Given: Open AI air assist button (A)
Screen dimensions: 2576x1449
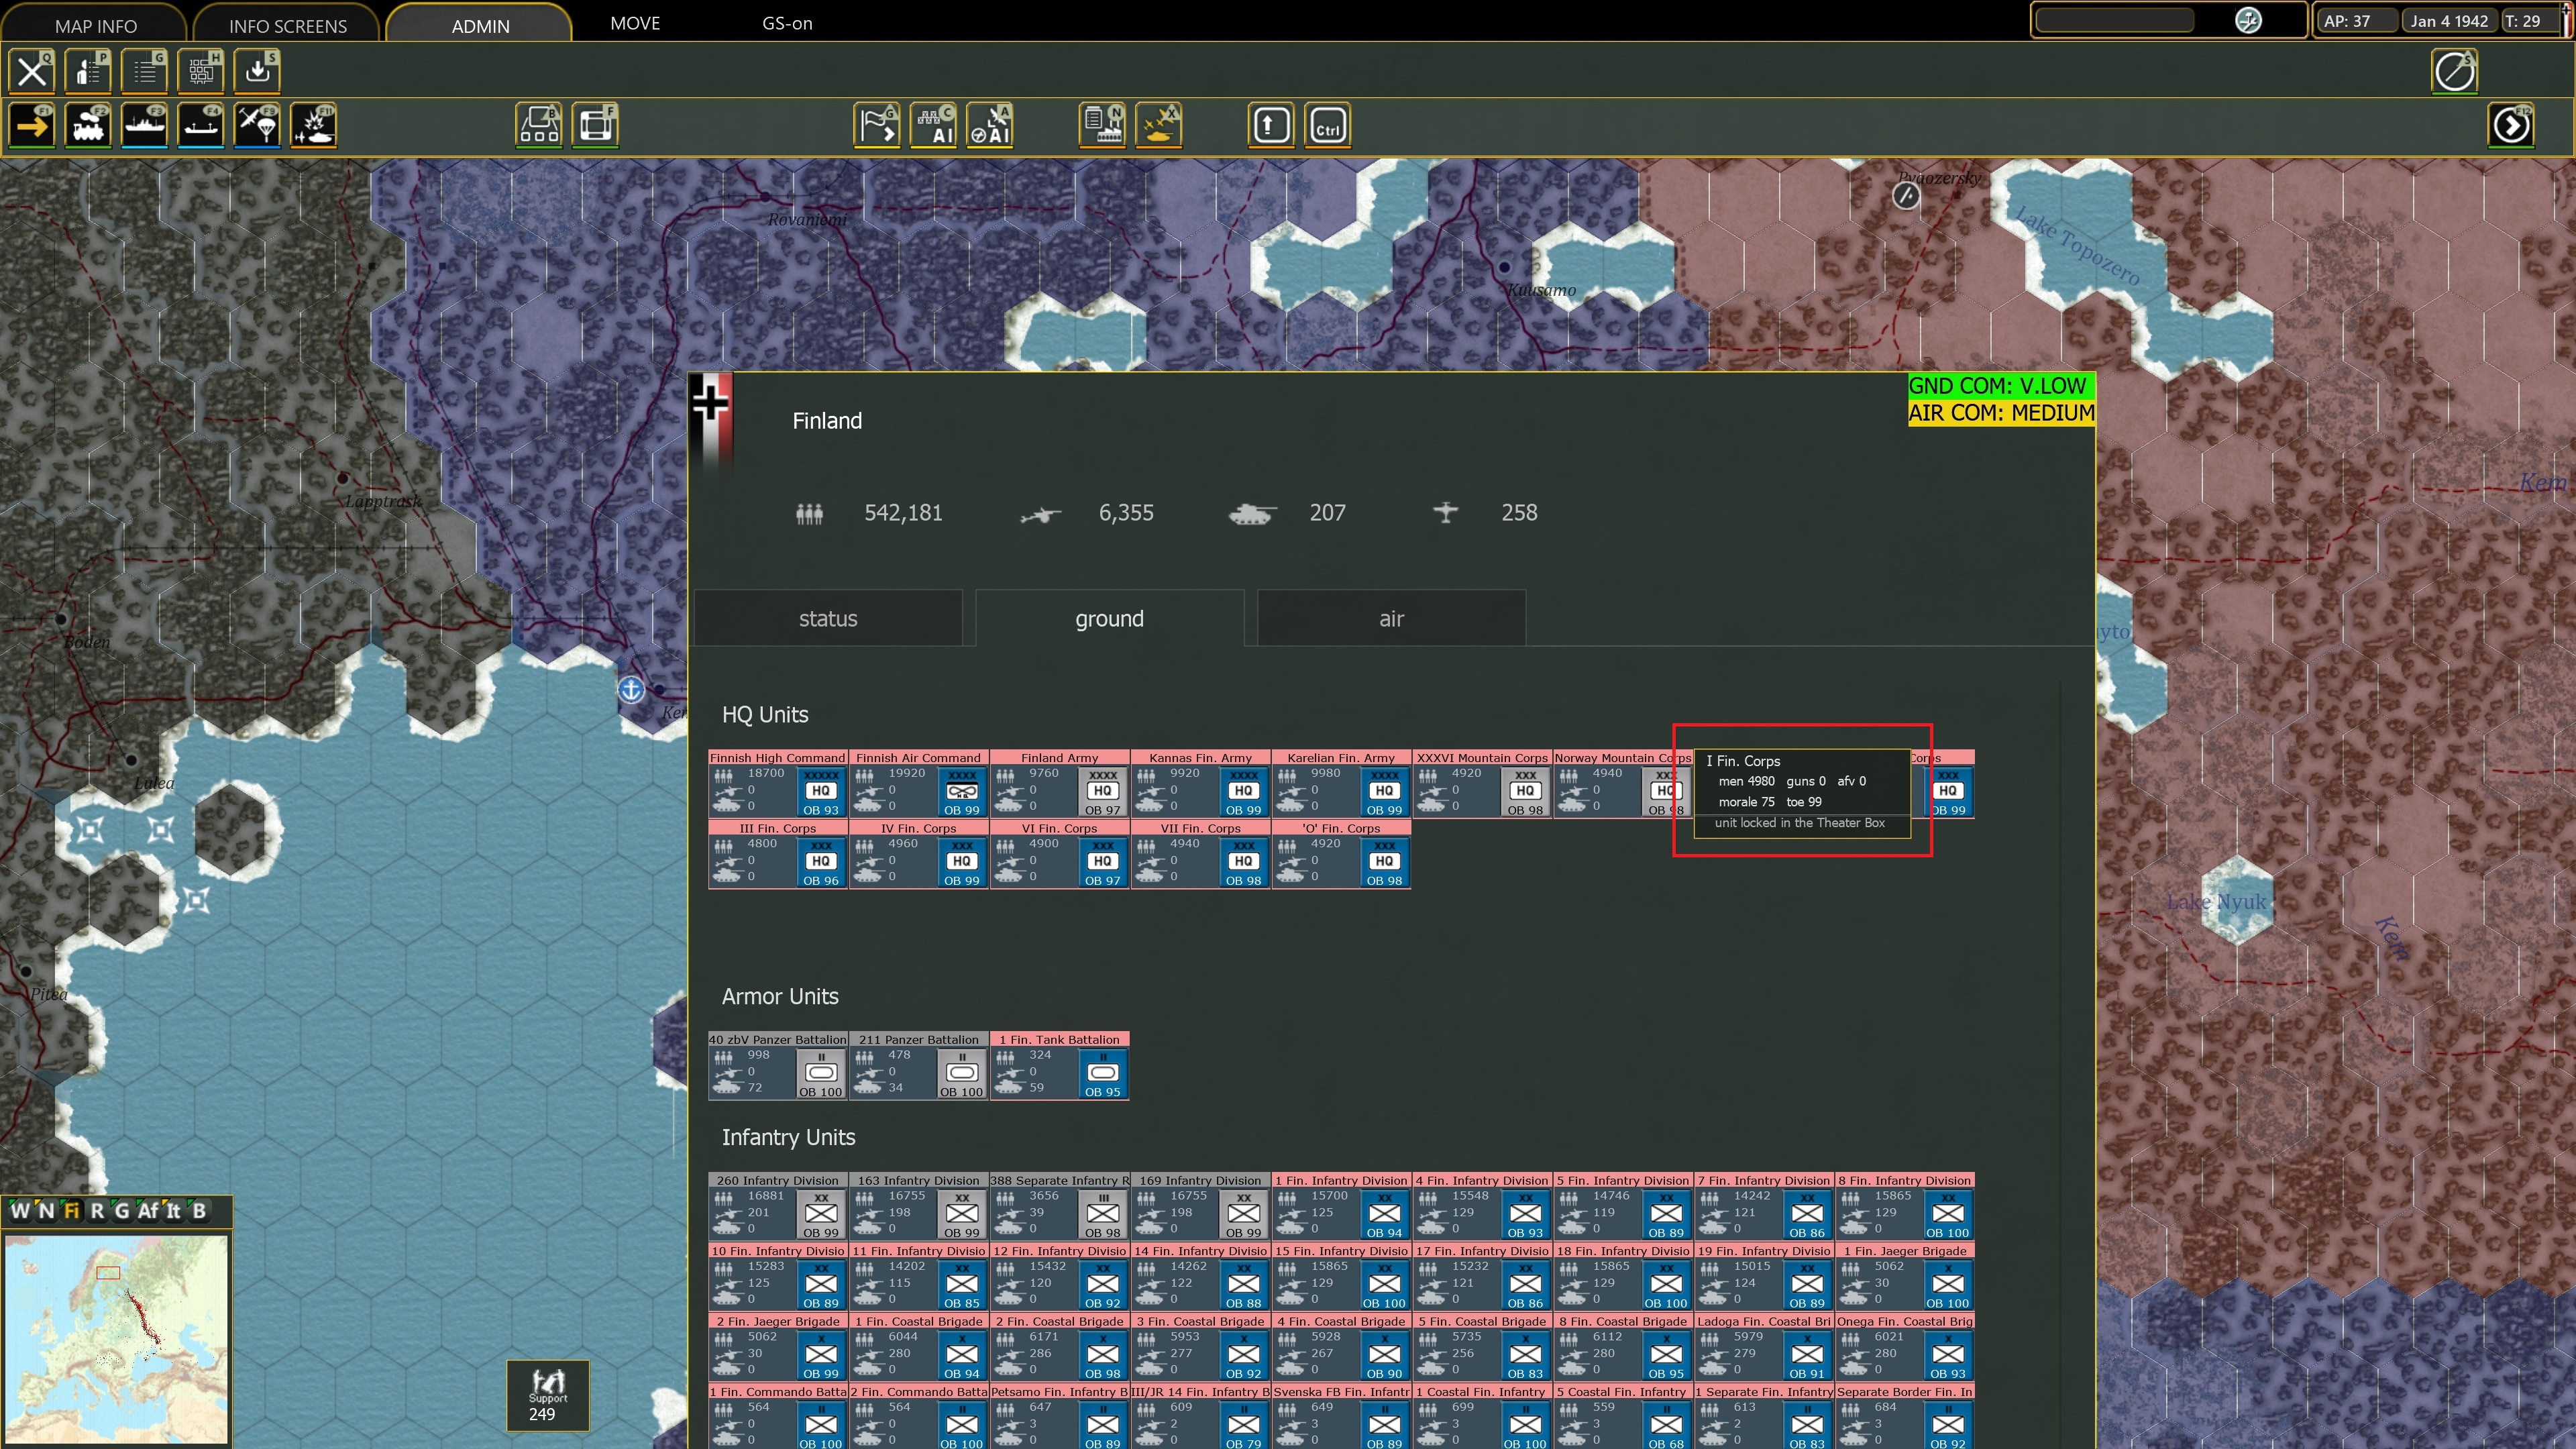Looking at the screenshot, I should [990, 126].
